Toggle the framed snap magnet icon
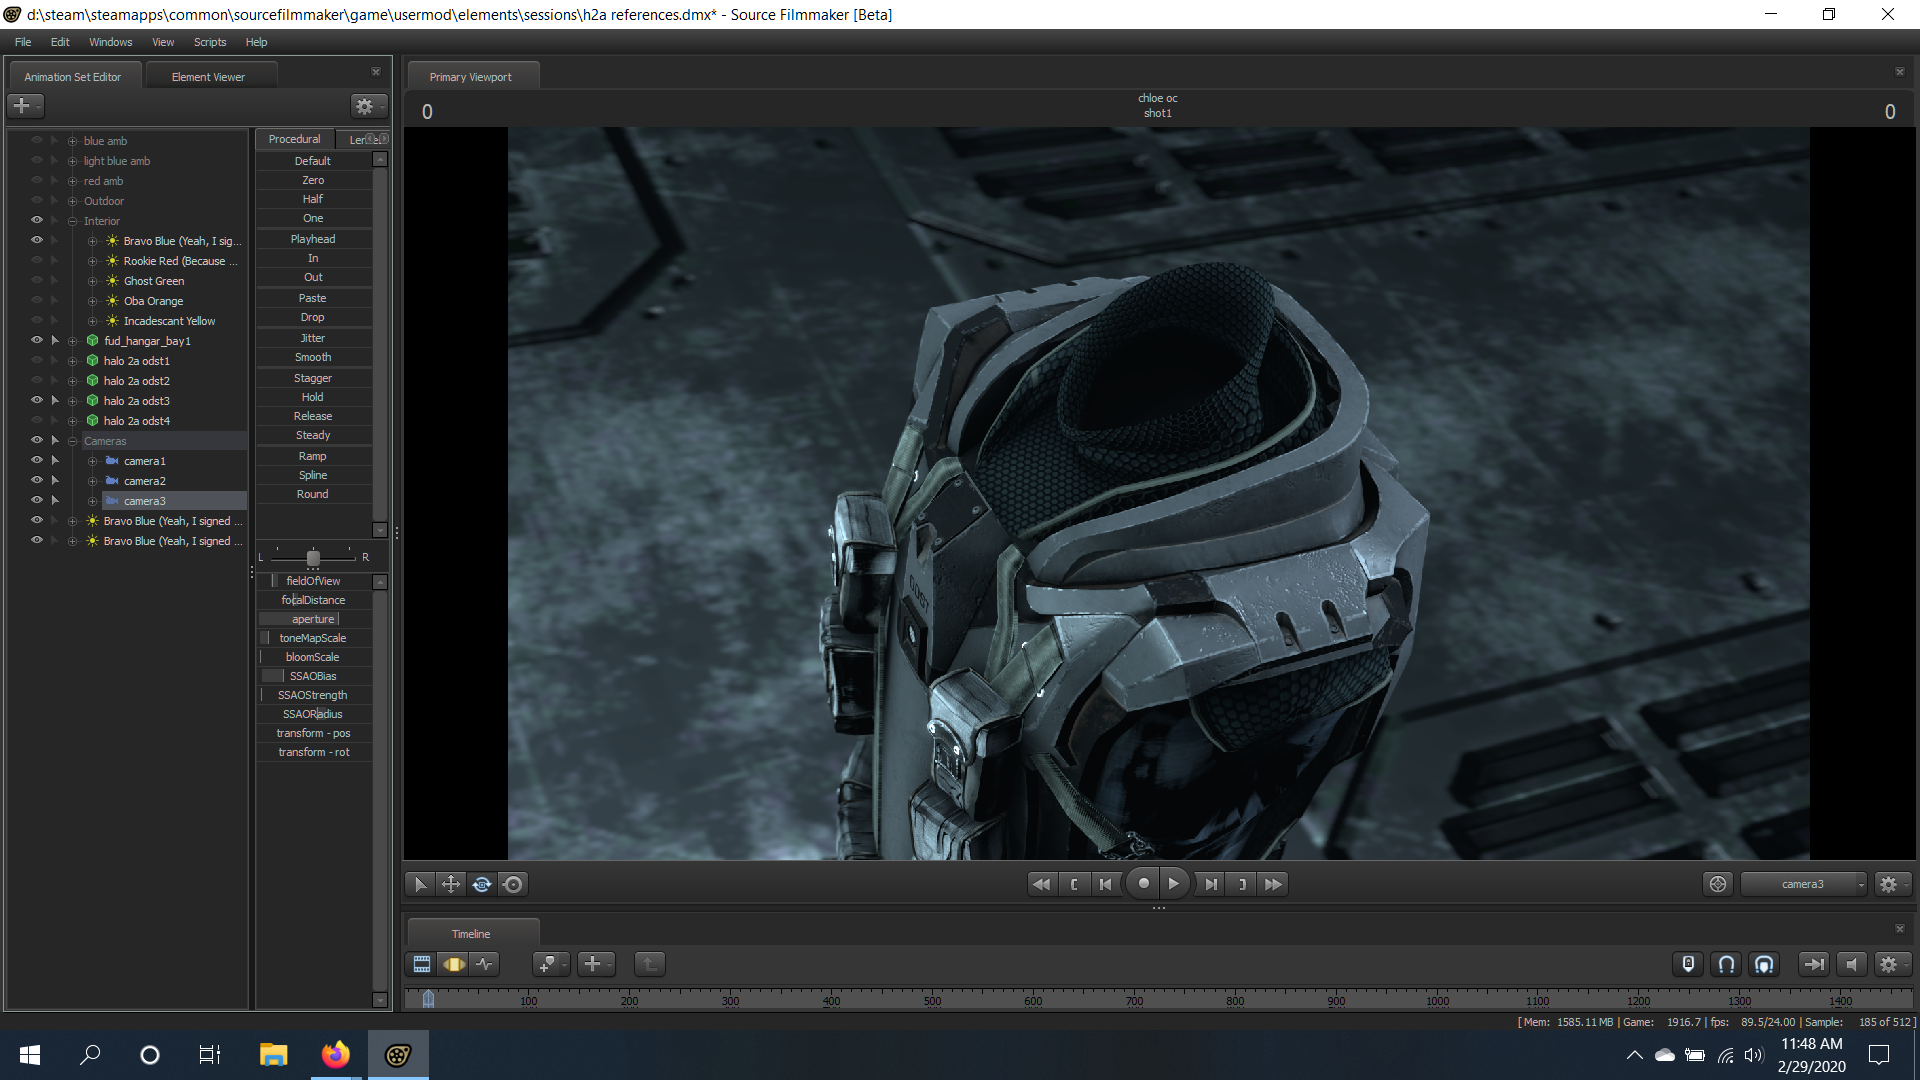Viewport: 1920px width, 1080px height. (1764, 964)
